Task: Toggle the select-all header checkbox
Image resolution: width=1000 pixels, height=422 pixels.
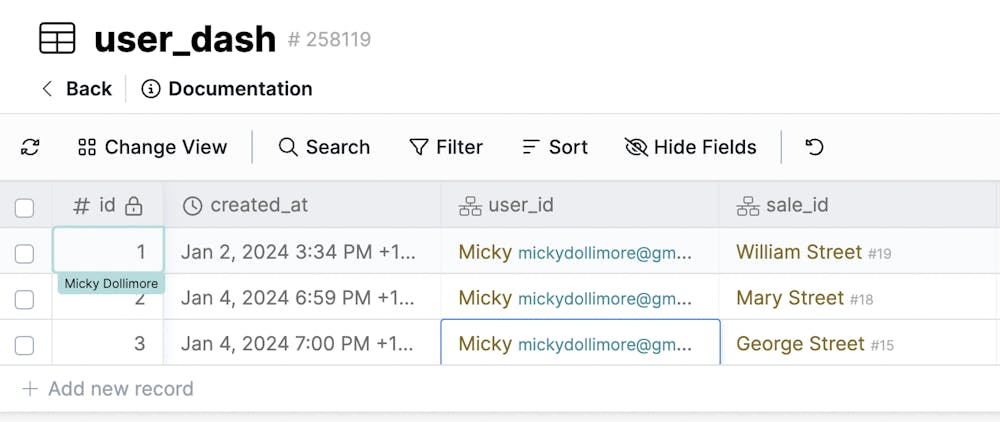Action: pyautogui.click(x=25, y=207)
